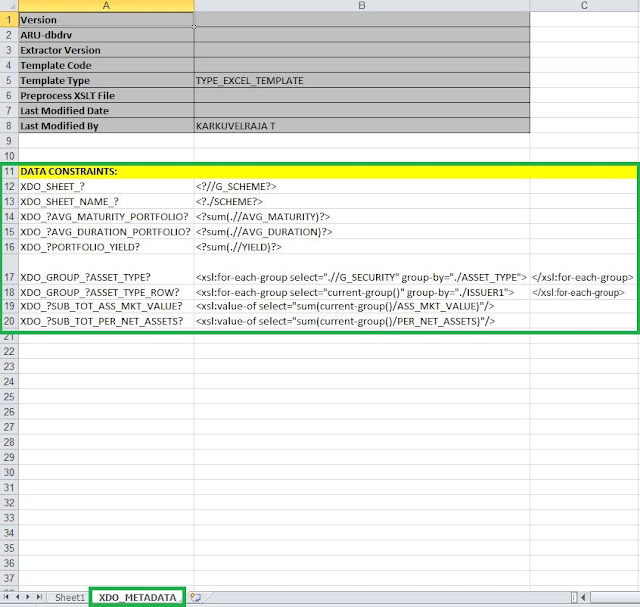
Task: Click the 'Template Type' cell
Action: click(106, 80)
